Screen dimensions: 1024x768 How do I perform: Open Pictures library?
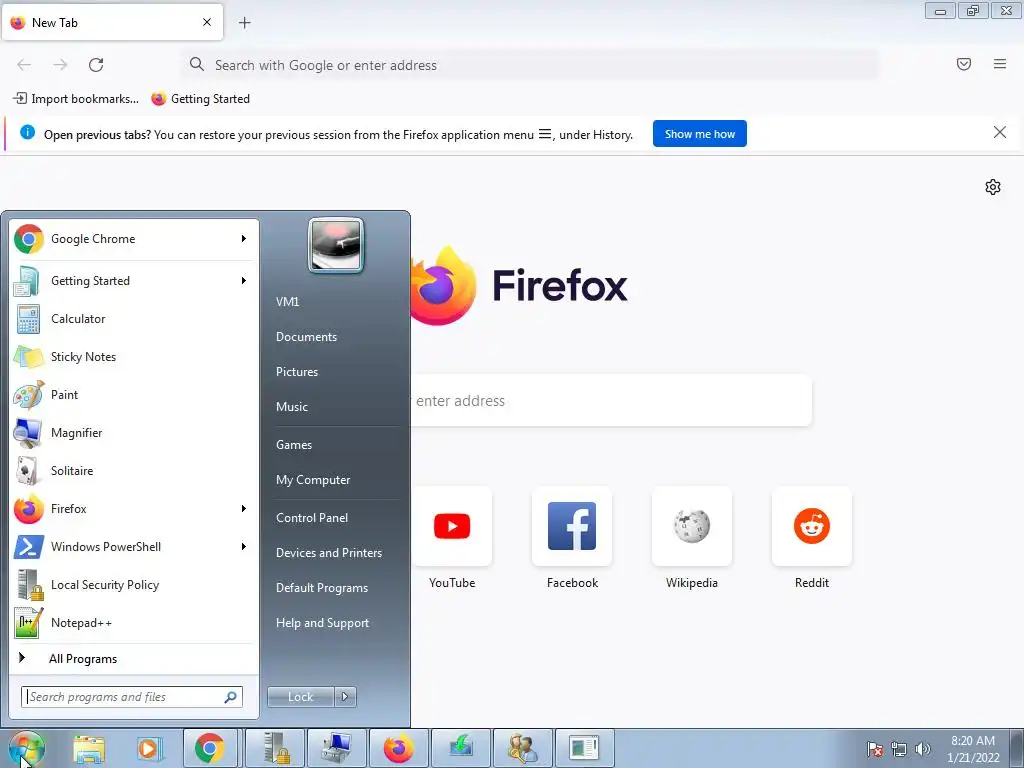297,372
